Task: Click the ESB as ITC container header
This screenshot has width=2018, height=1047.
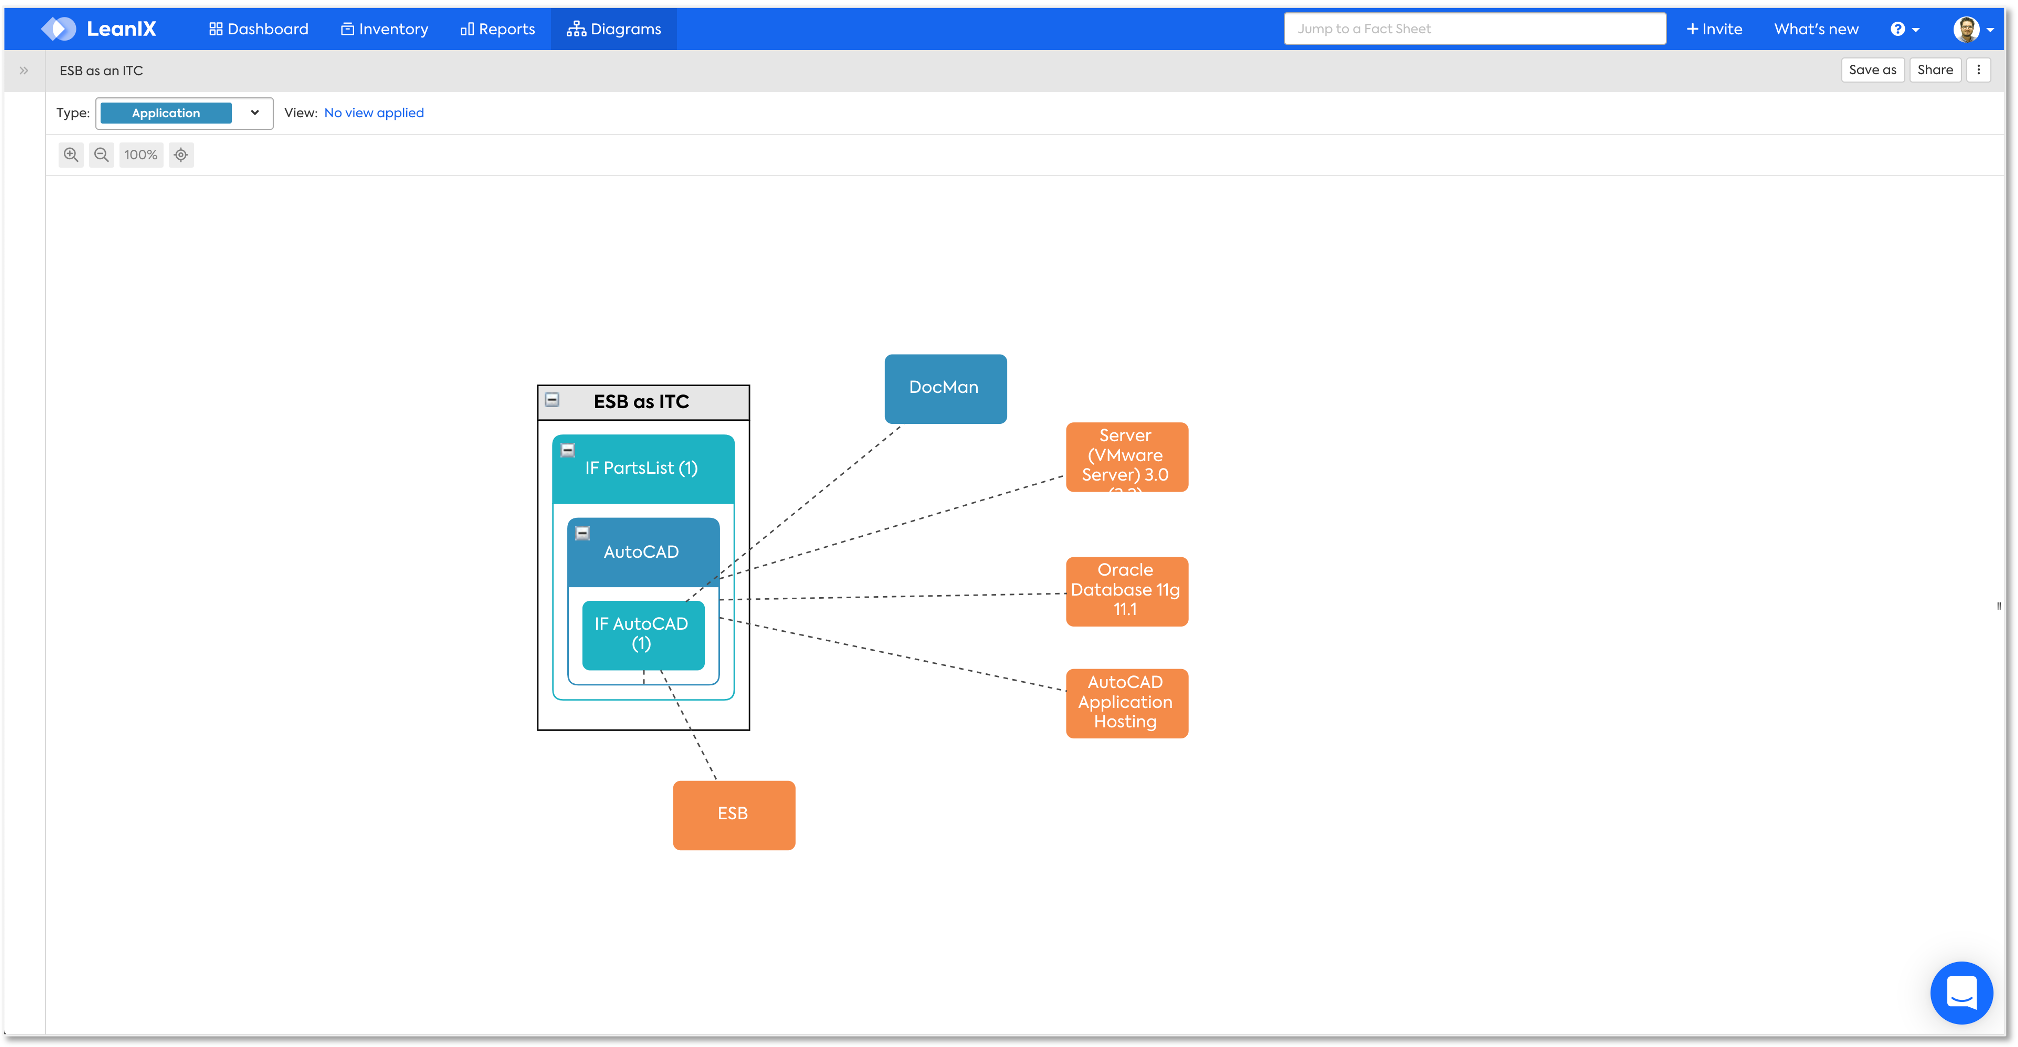Action: (643, 402)
